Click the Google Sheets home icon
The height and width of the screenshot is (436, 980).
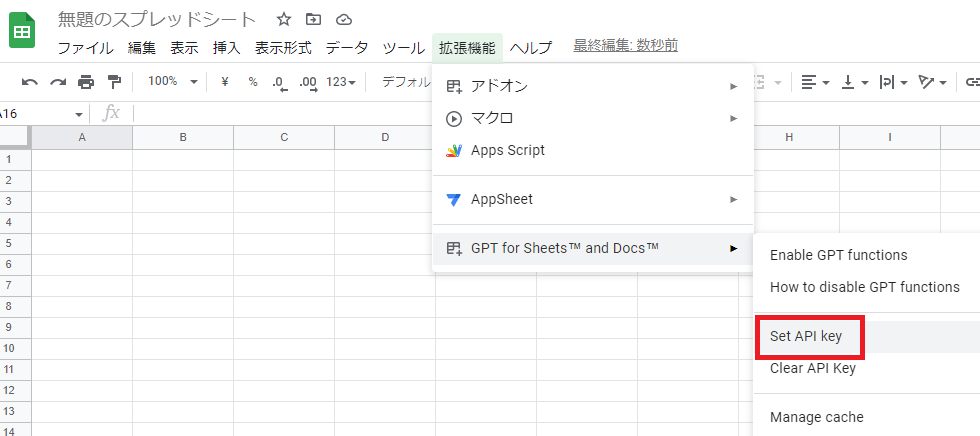pos(22,30)
